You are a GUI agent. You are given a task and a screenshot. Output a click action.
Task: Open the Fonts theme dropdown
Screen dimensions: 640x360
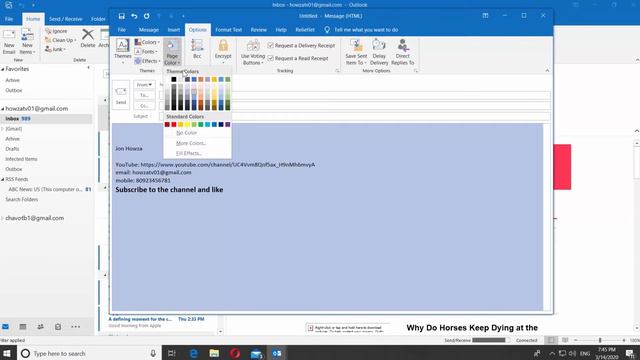(x=146, y=51)
